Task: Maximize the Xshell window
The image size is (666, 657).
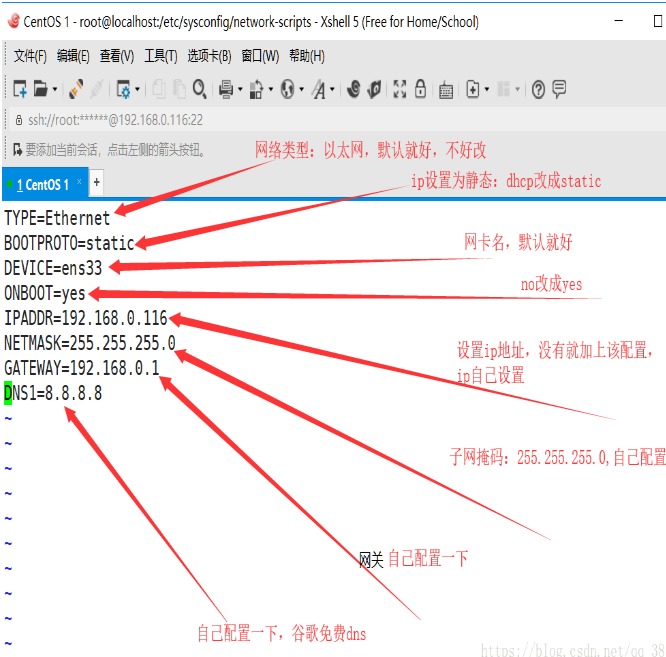Action: click(x=658, y=20)
